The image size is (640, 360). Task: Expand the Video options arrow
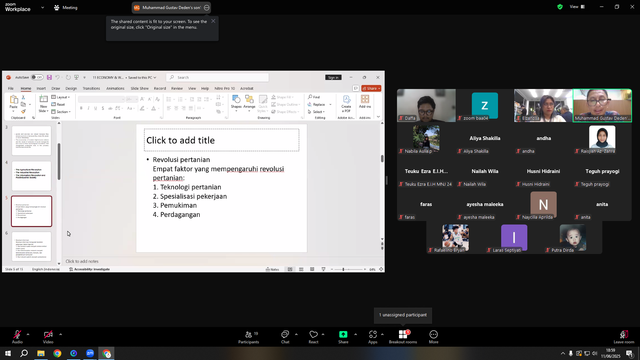(60, 334)
